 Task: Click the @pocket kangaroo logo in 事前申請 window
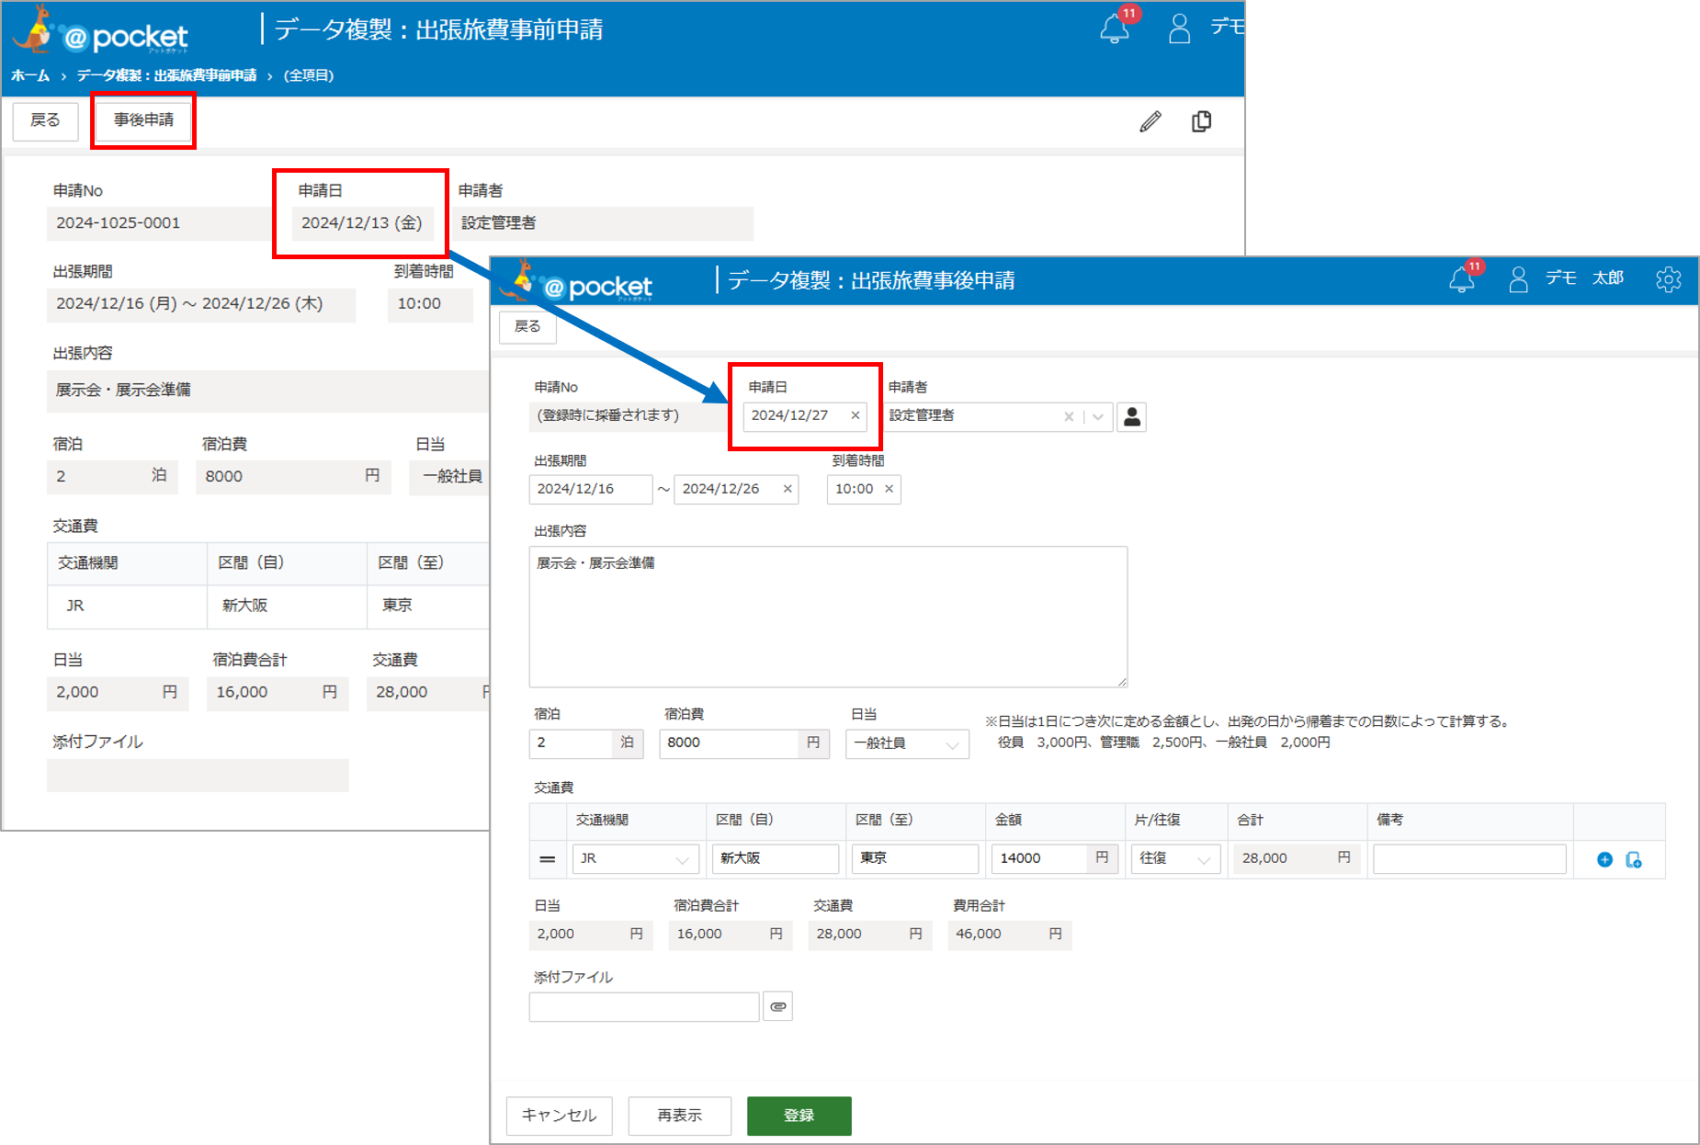click(x=100, y=31)
